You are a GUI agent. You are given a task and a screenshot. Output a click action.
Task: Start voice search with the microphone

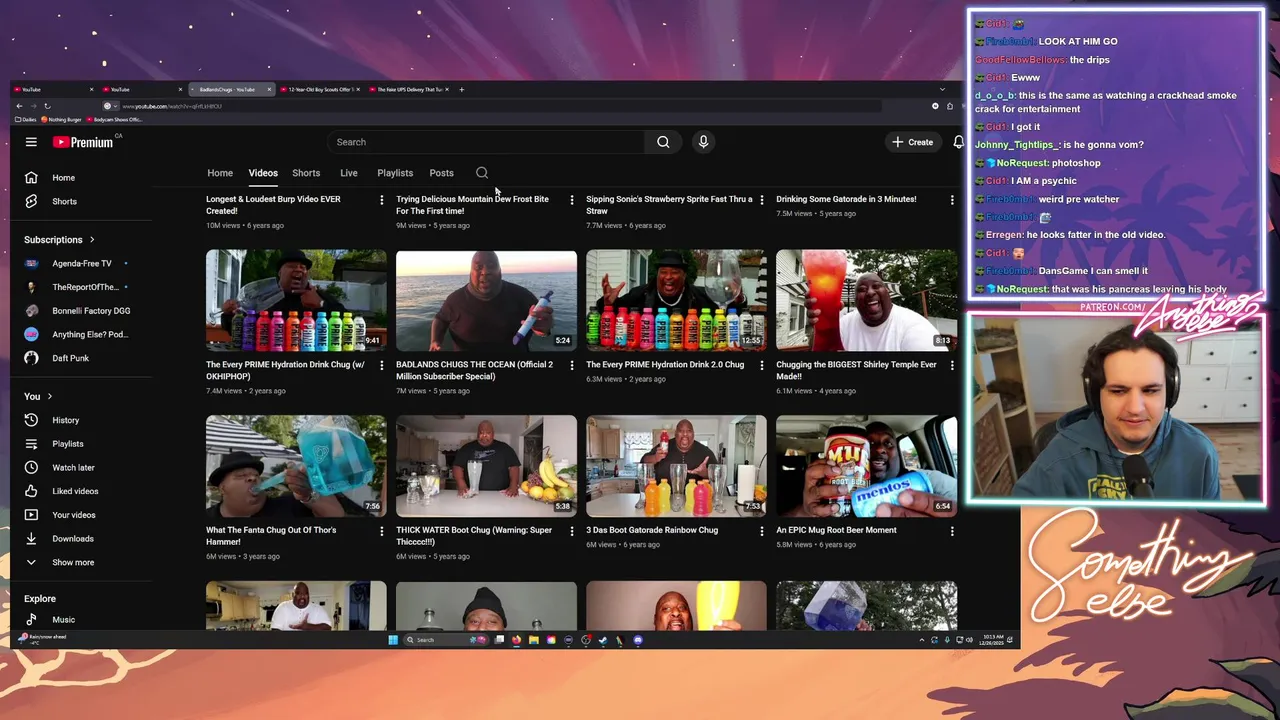point(703,142)
